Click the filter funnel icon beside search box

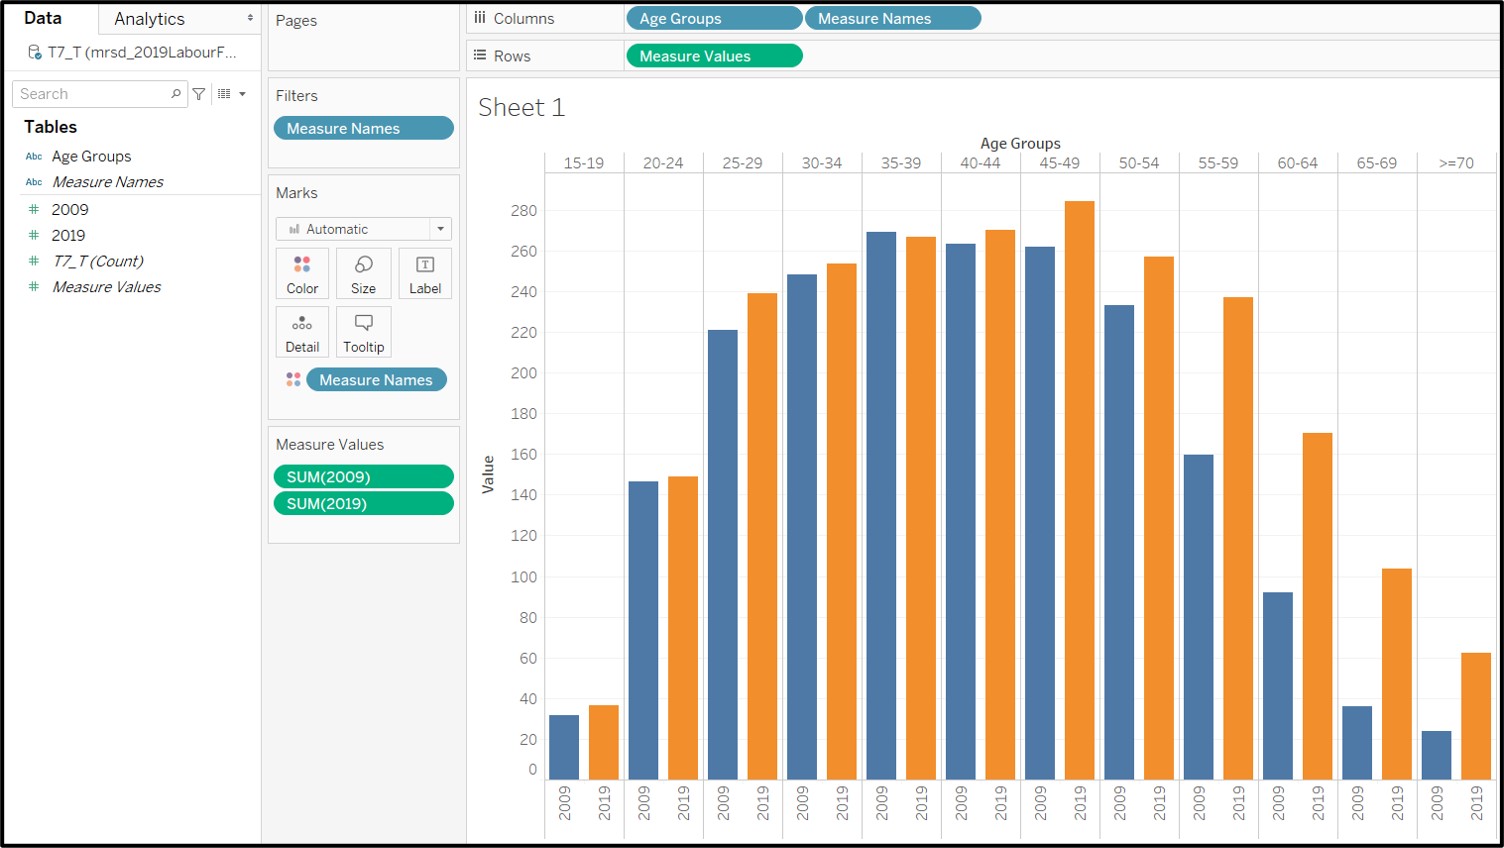click(x=198, y=93)
